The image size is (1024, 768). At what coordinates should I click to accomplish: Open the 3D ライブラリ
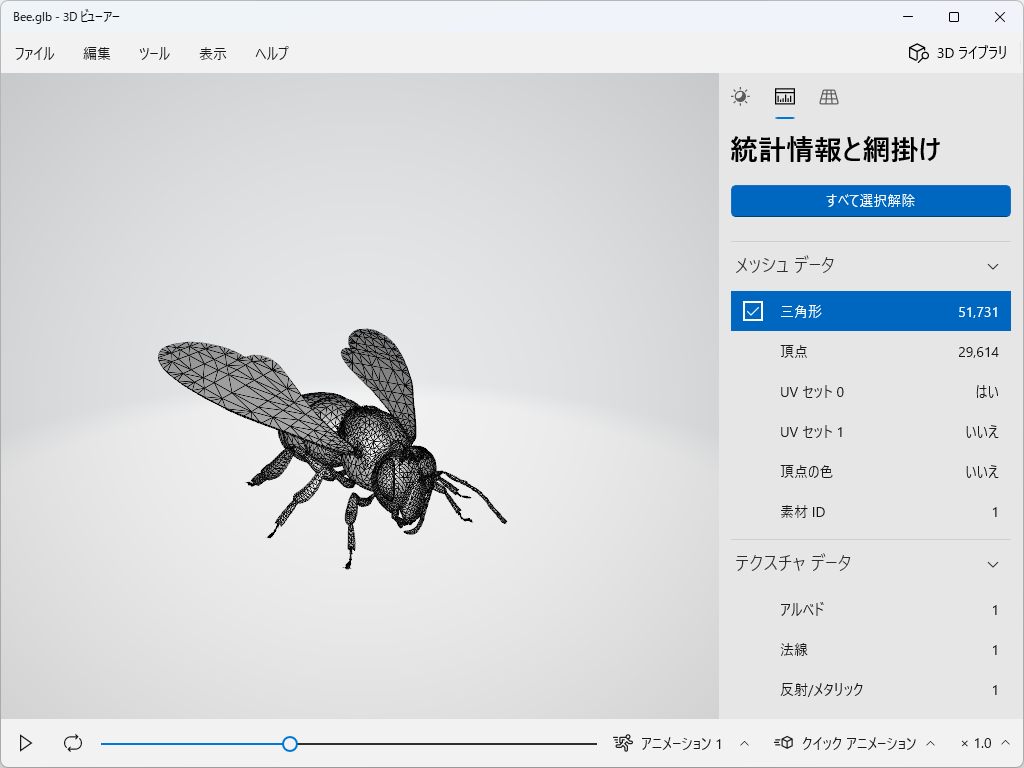coord(958,54)
